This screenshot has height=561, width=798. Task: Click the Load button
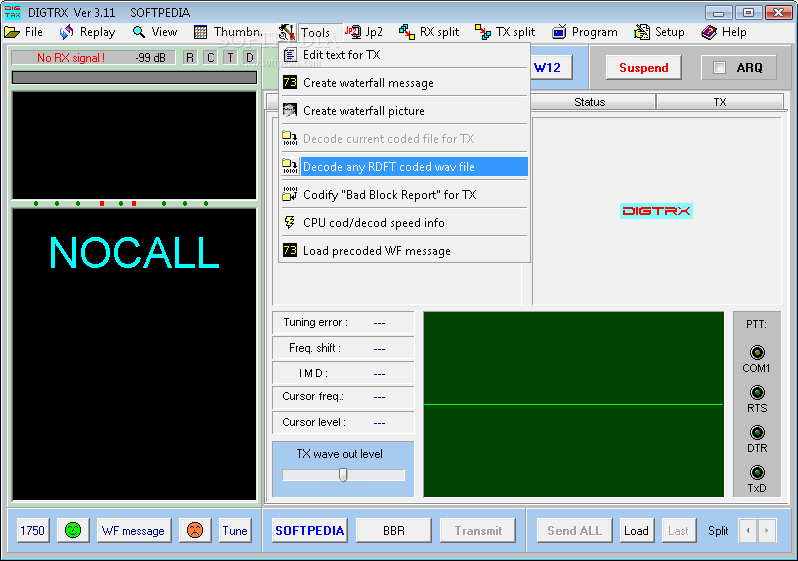[636, 530]
